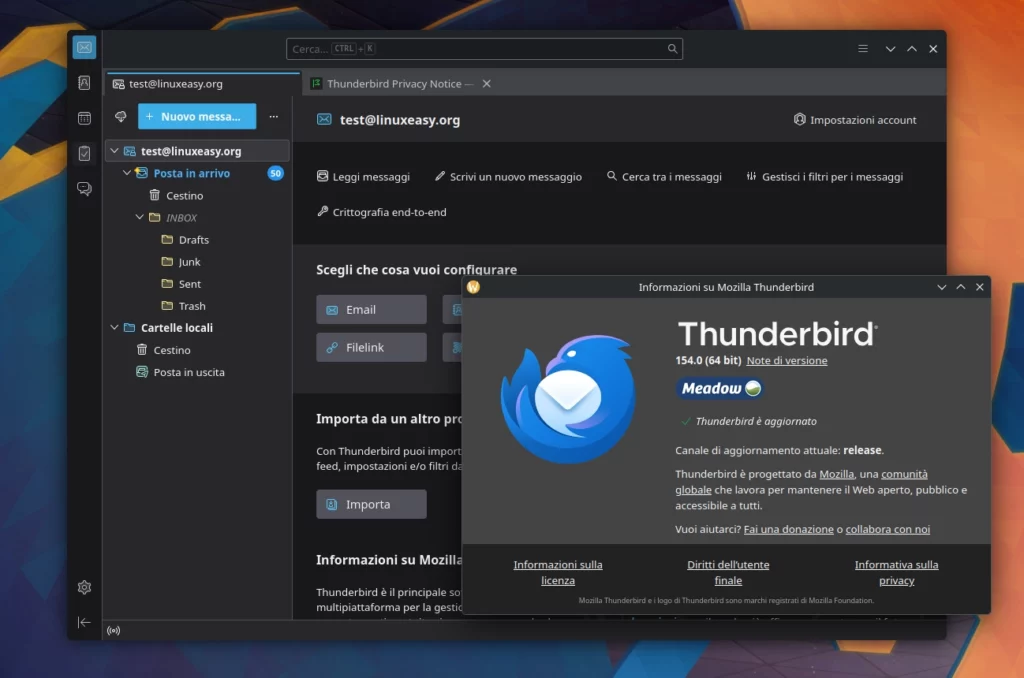Open the Mozilla link in About dialog
The height and width of the screenshot is (678, 1024).
pos(837,474)
